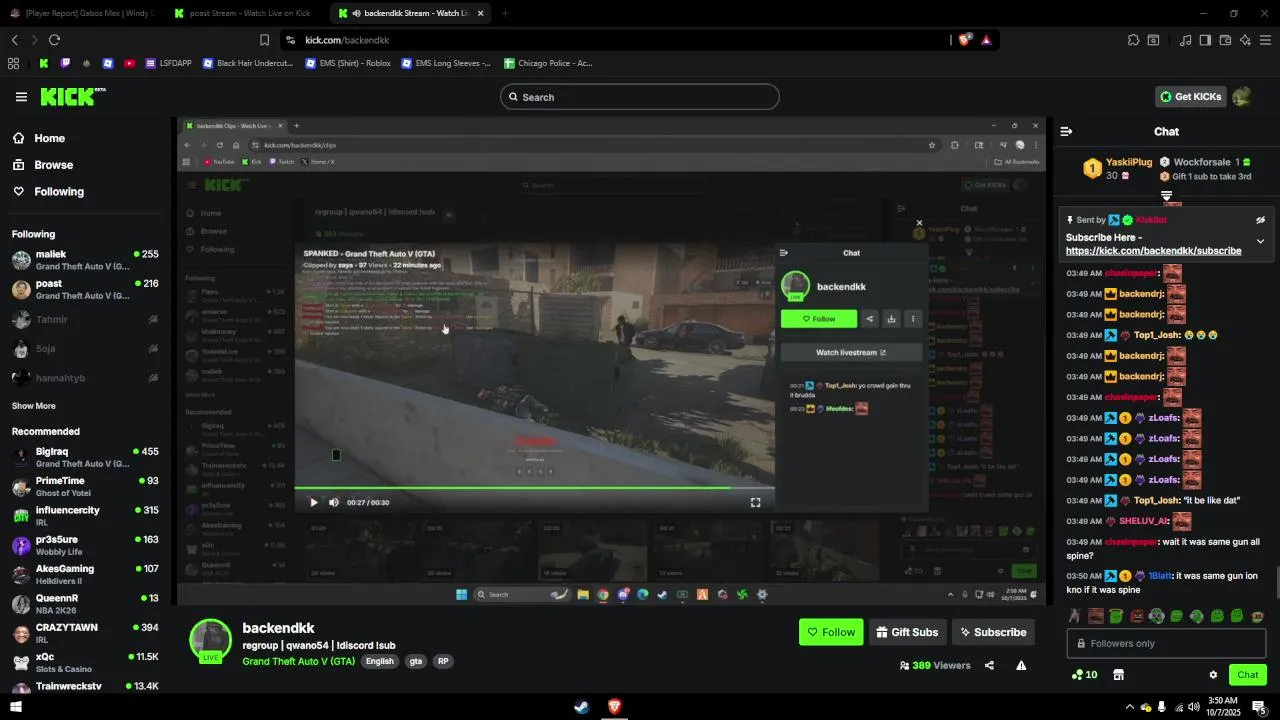Image resolution: width=1280 pixels, height=720 pixels.
Task: Open the YouTube bookmark icon
Action: (129, 63)
